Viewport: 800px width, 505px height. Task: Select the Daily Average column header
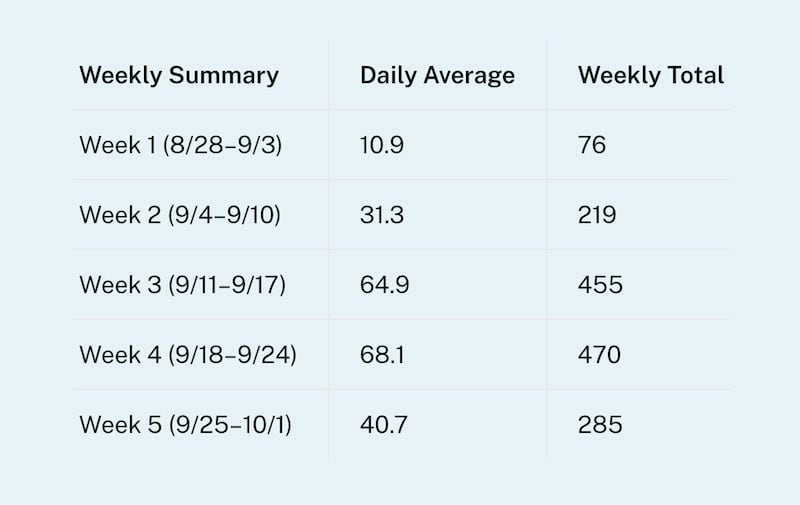tap(437, 75)
